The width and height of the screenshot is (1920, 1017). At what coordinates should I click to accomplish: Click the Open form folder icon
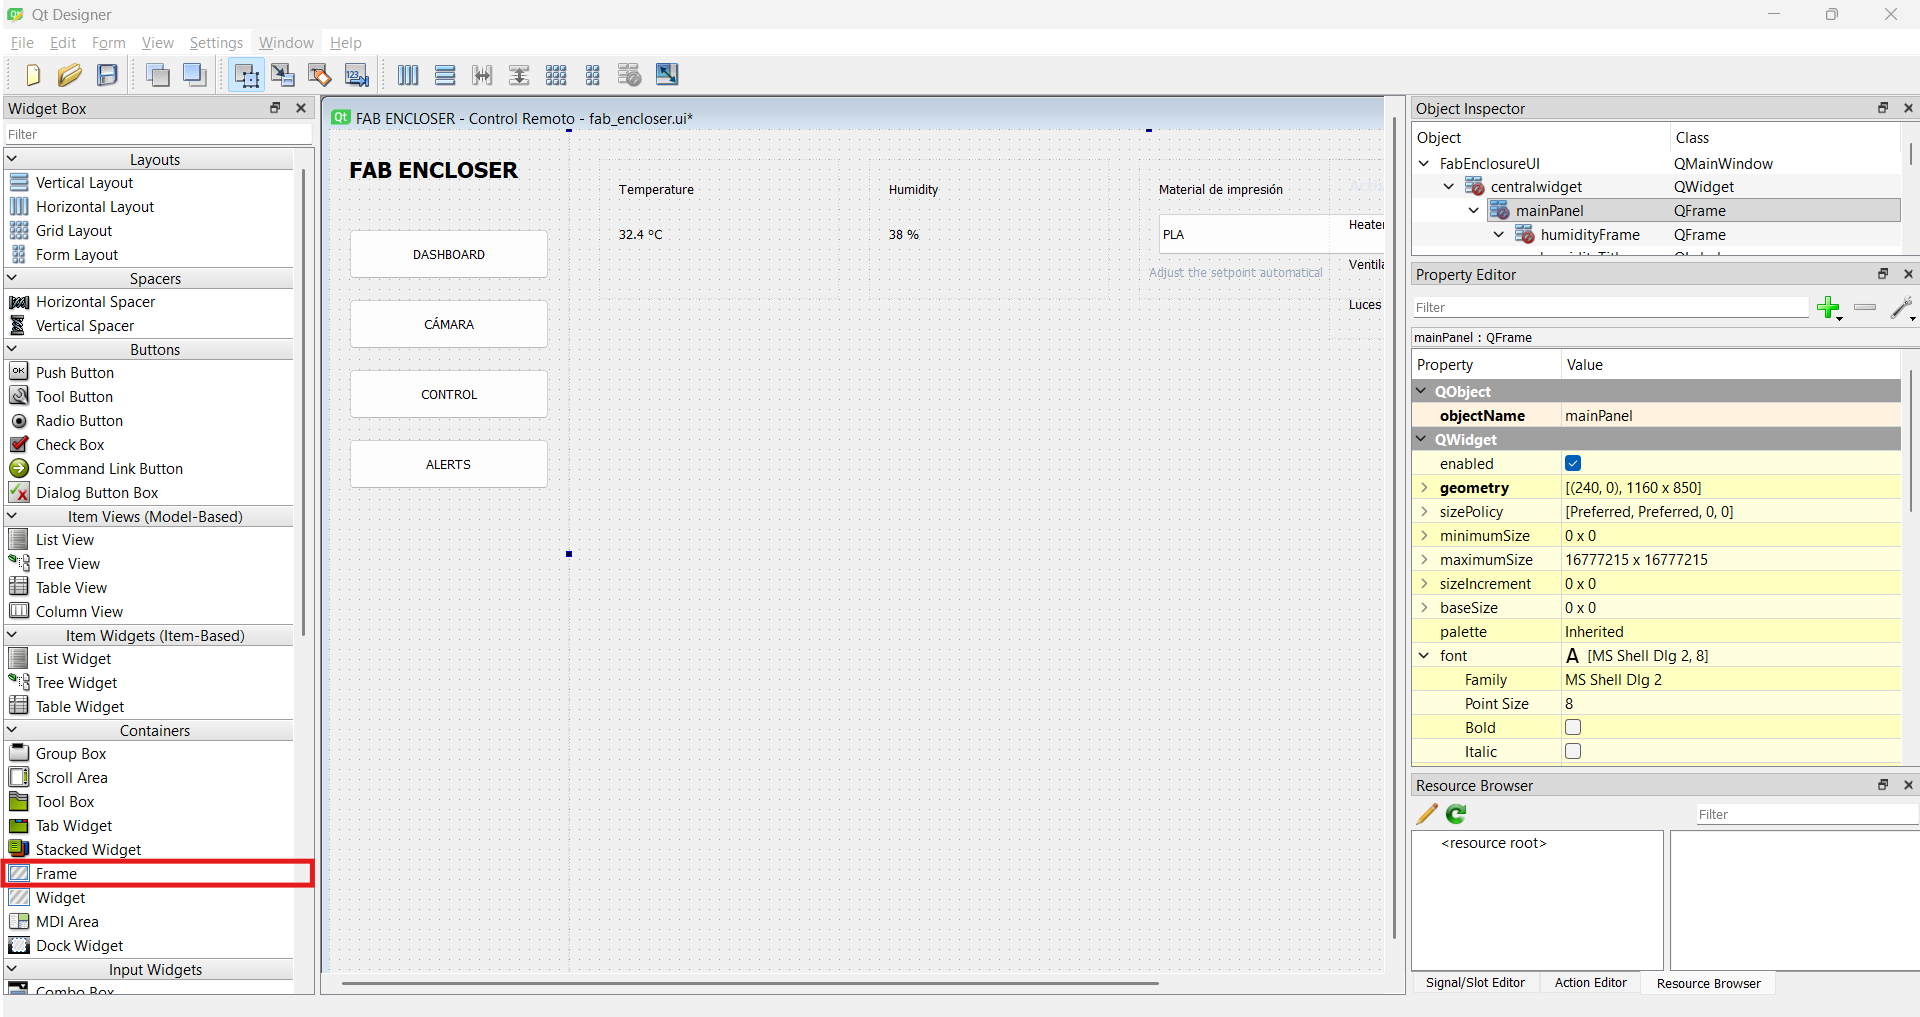[x=70, y=75]
